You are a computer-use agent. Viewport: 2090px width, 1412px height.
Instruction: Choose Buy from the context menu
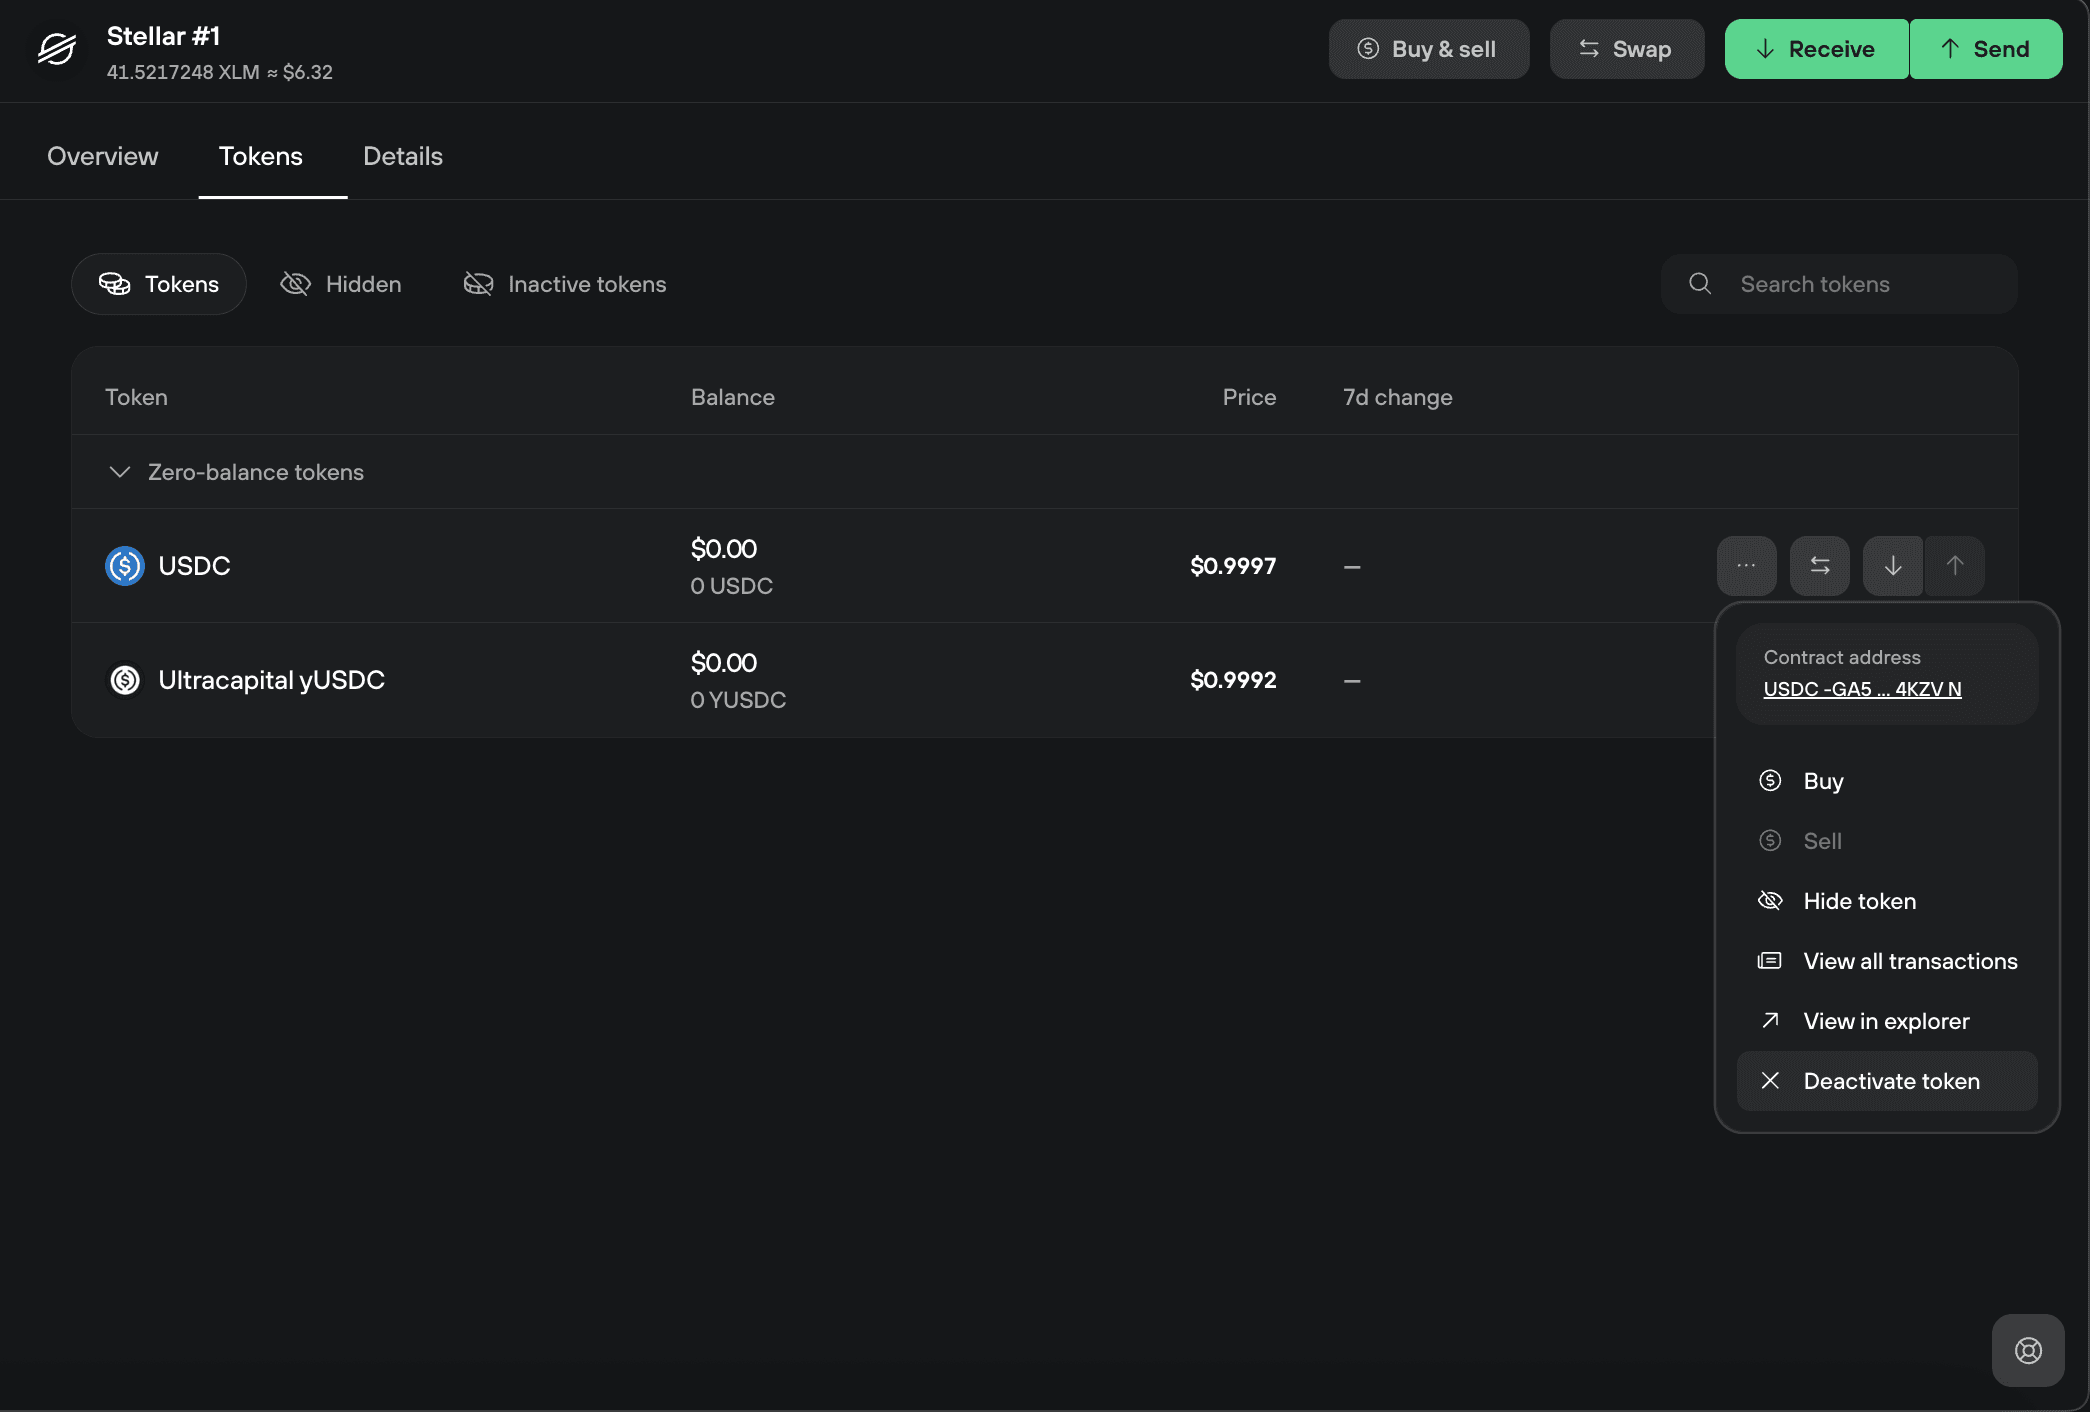pos(1887,781)
